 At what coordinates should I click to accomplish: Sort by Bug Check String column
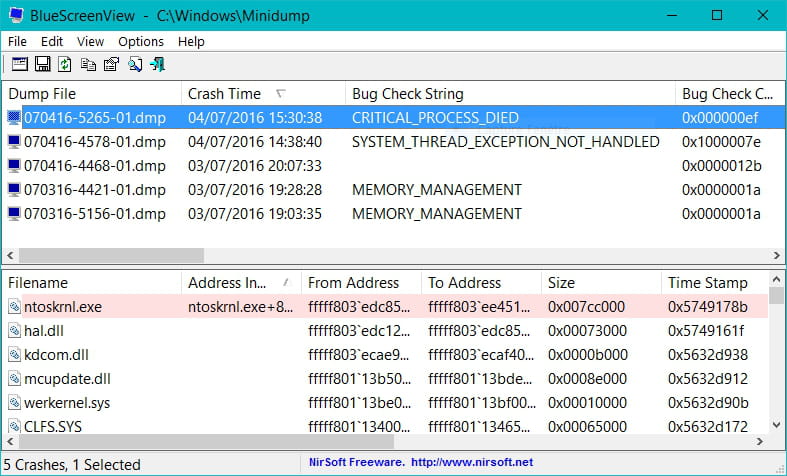408,93
